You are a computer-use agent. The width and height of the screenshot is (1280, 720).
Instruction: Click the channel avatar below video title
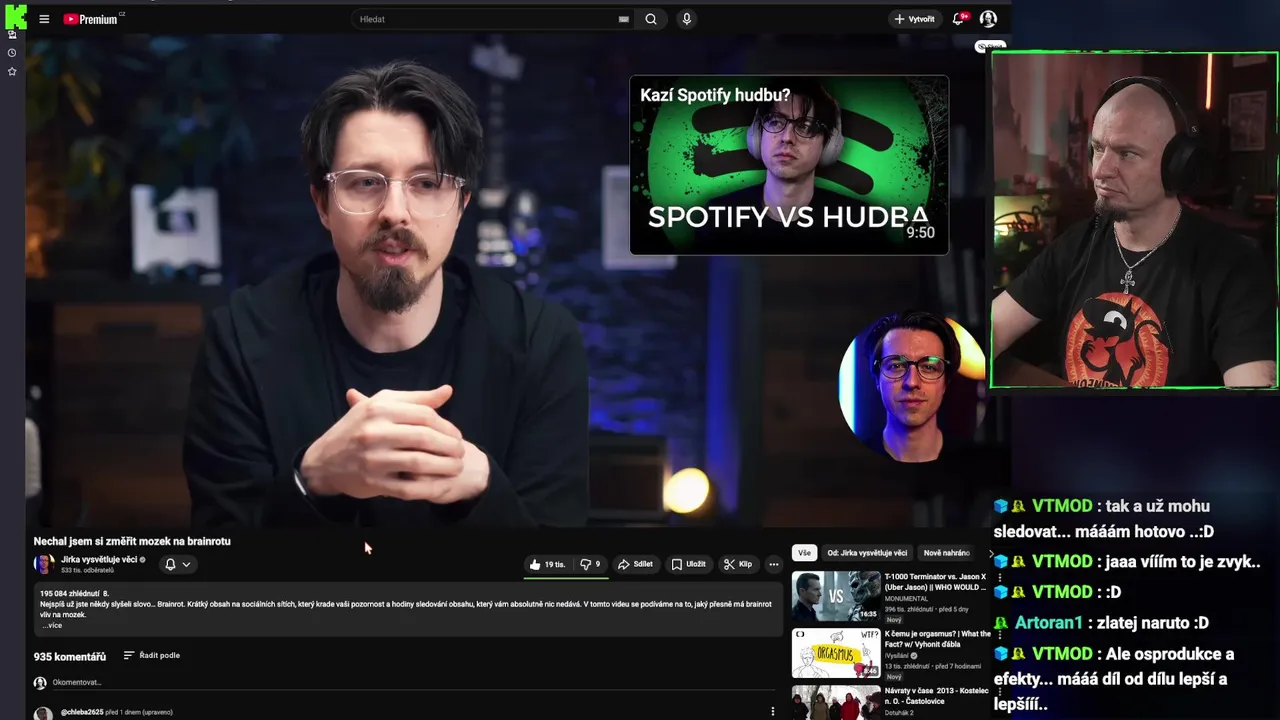[44, 564]
